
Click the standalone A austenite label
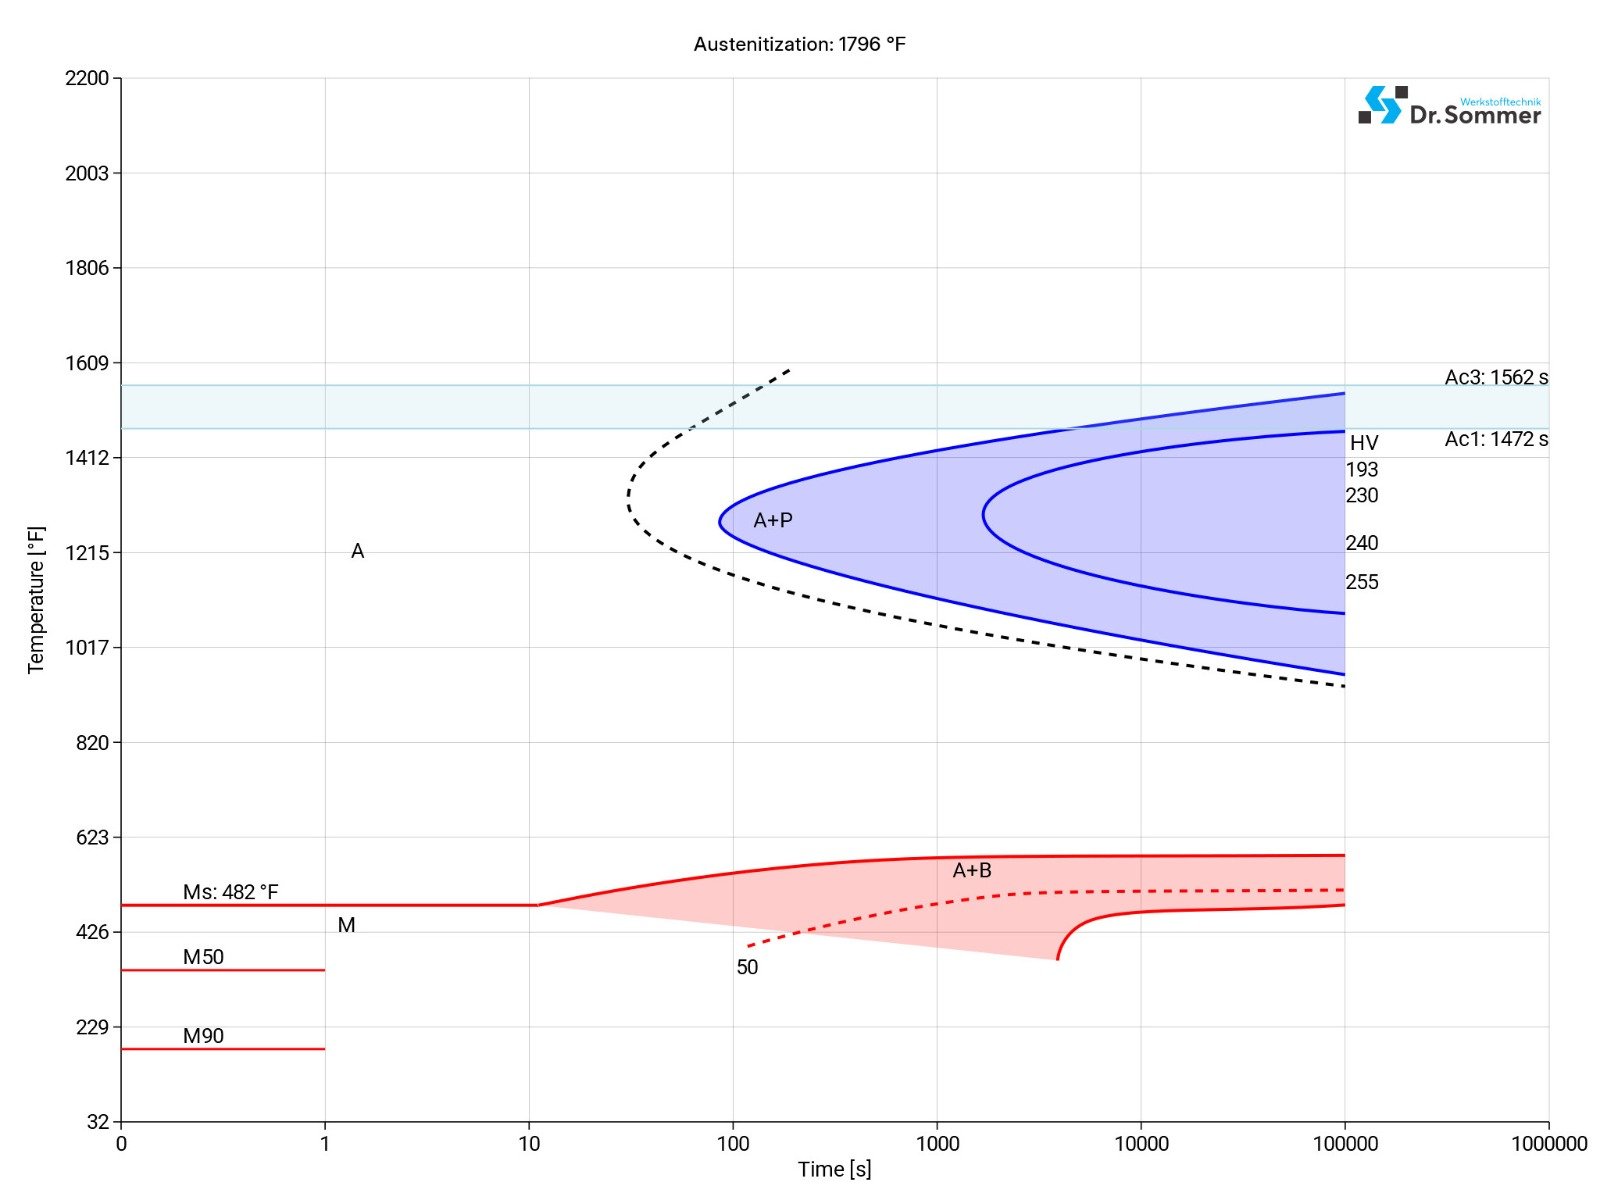click(357, 551)
